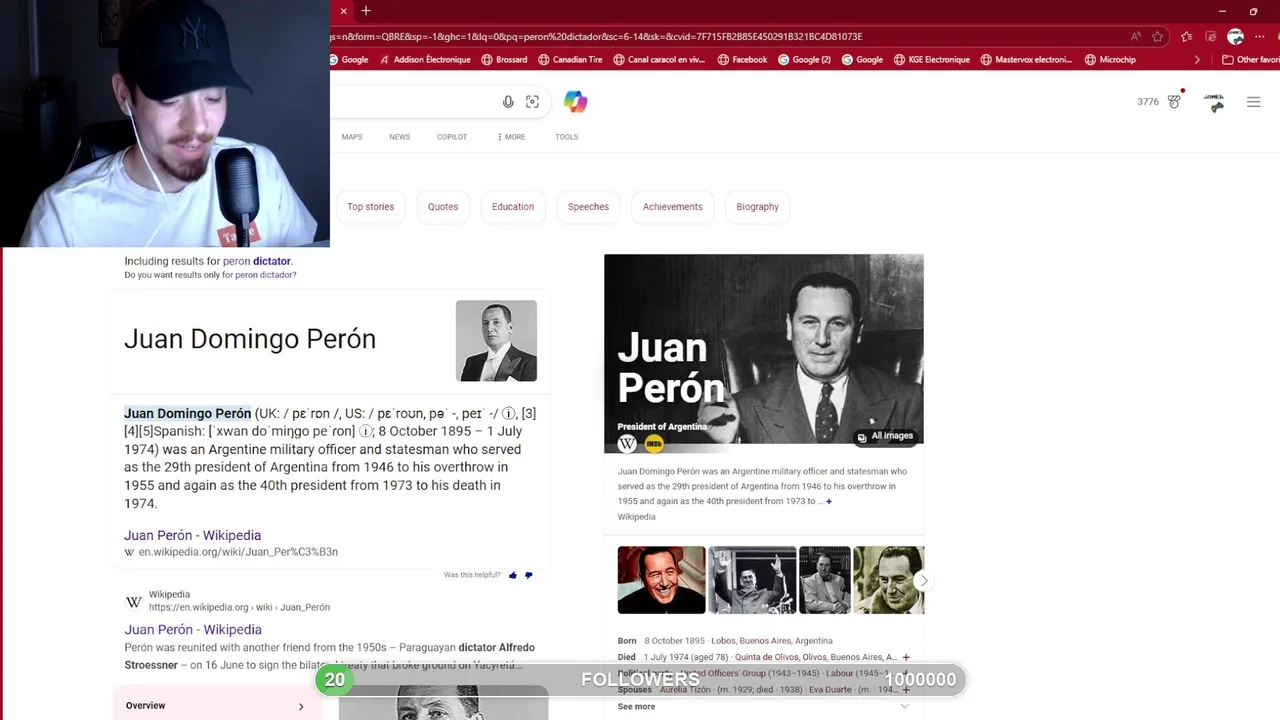This screenshot has height=720, width=1280.
Task: Open 'All images' on the knowledge panel
Action: tap(885, 436)
